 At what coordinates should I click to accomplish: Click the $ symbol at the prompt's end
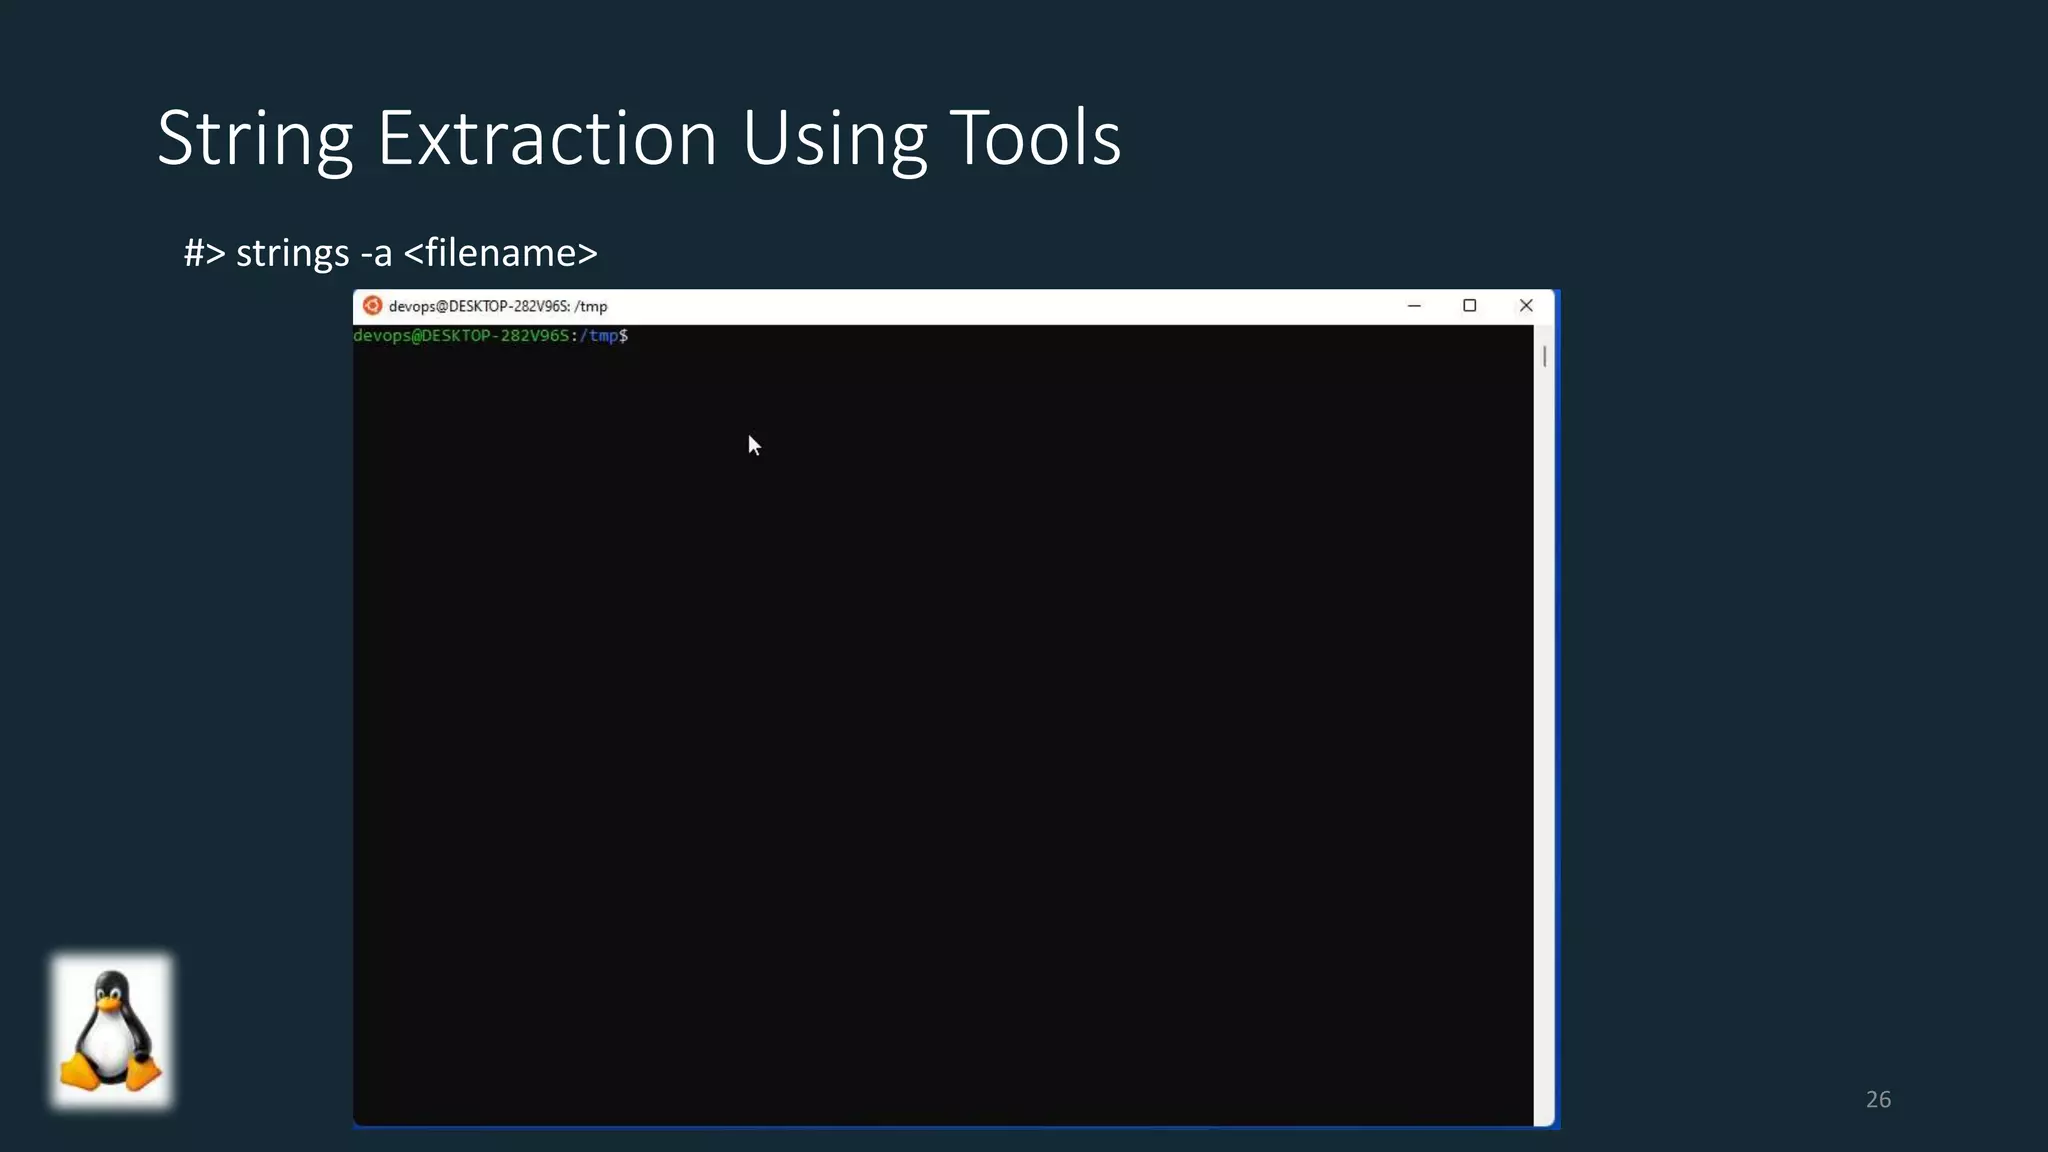624,336
